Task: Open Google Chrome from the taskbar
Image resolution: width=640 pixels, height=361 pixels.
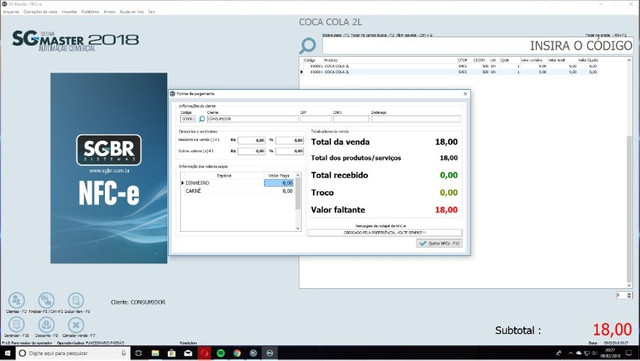Action: (237, 353)
